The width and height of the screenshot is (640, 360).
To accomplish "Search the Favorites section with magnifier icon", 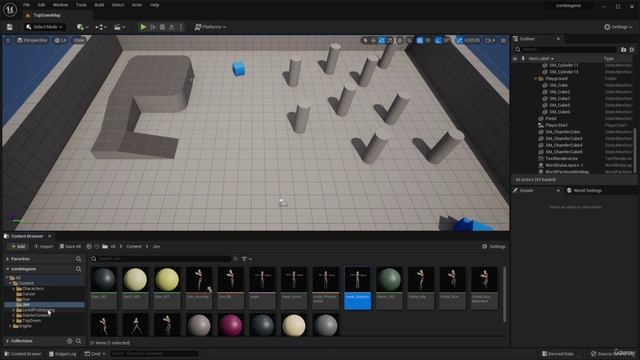I will 78,259.
